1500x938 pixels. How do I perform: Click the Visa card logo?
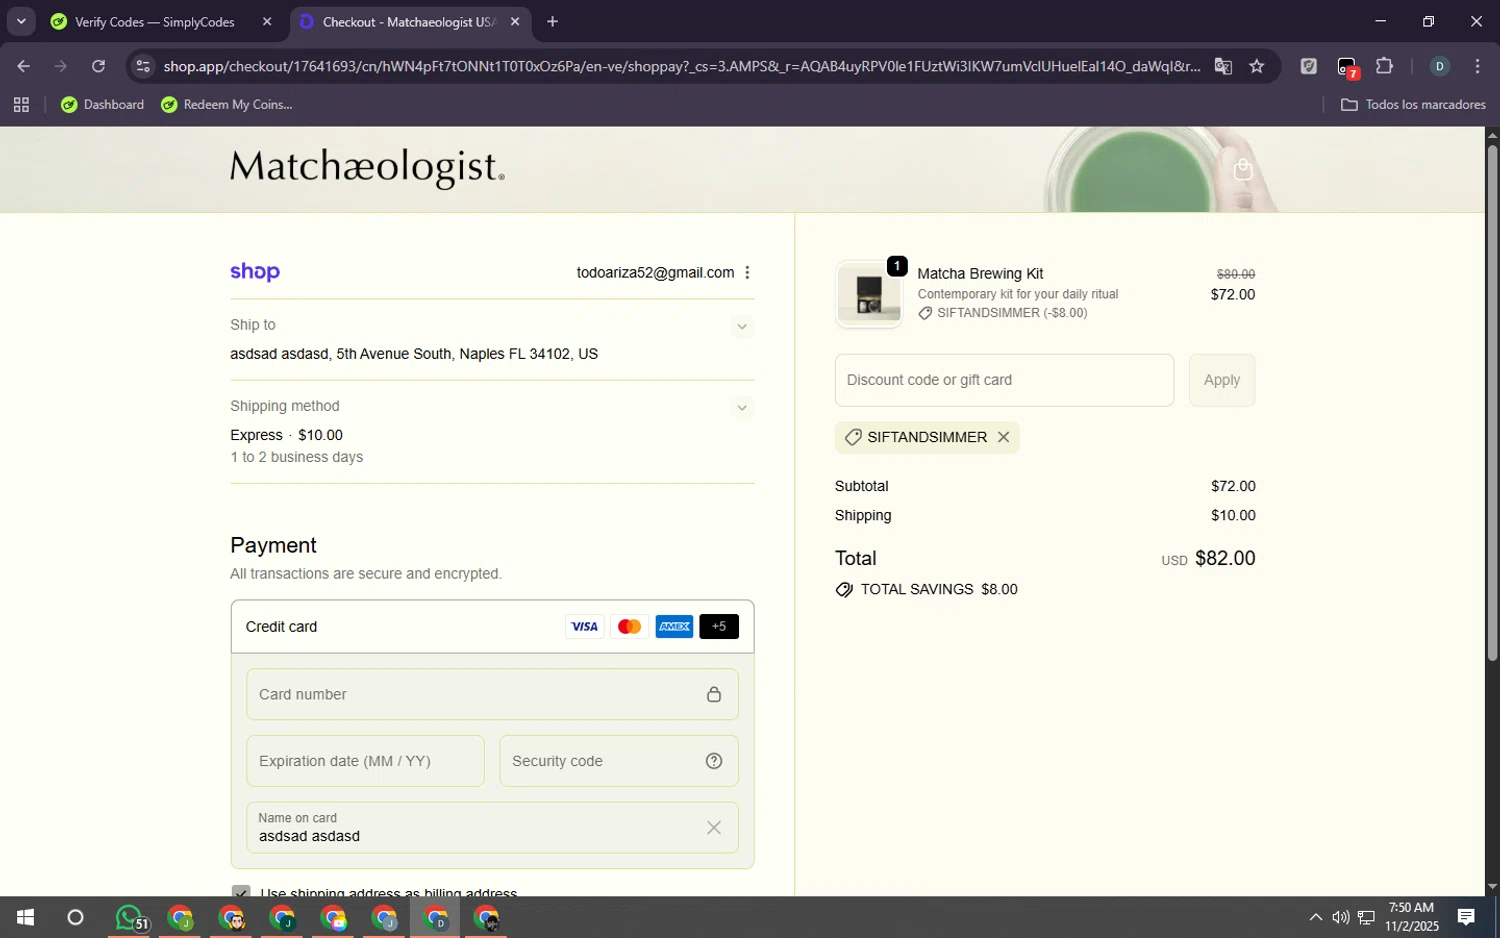point(584,627)
